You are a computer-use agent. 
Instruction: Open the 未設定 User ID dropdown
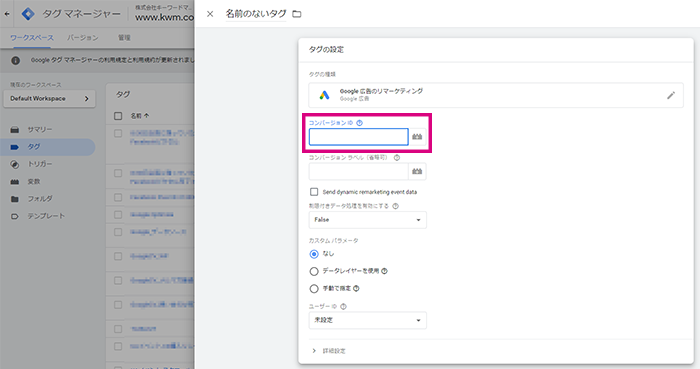367,320
